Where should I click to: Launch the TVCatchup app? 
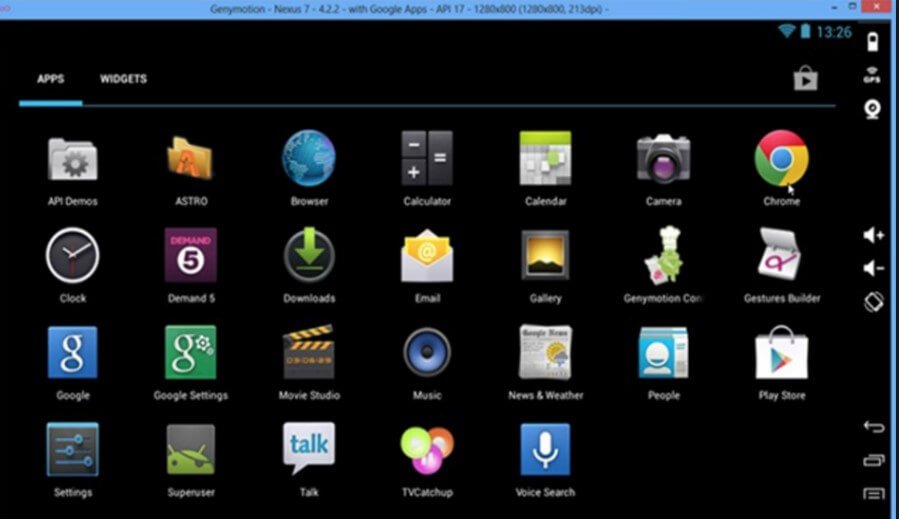tap(427, 450)
